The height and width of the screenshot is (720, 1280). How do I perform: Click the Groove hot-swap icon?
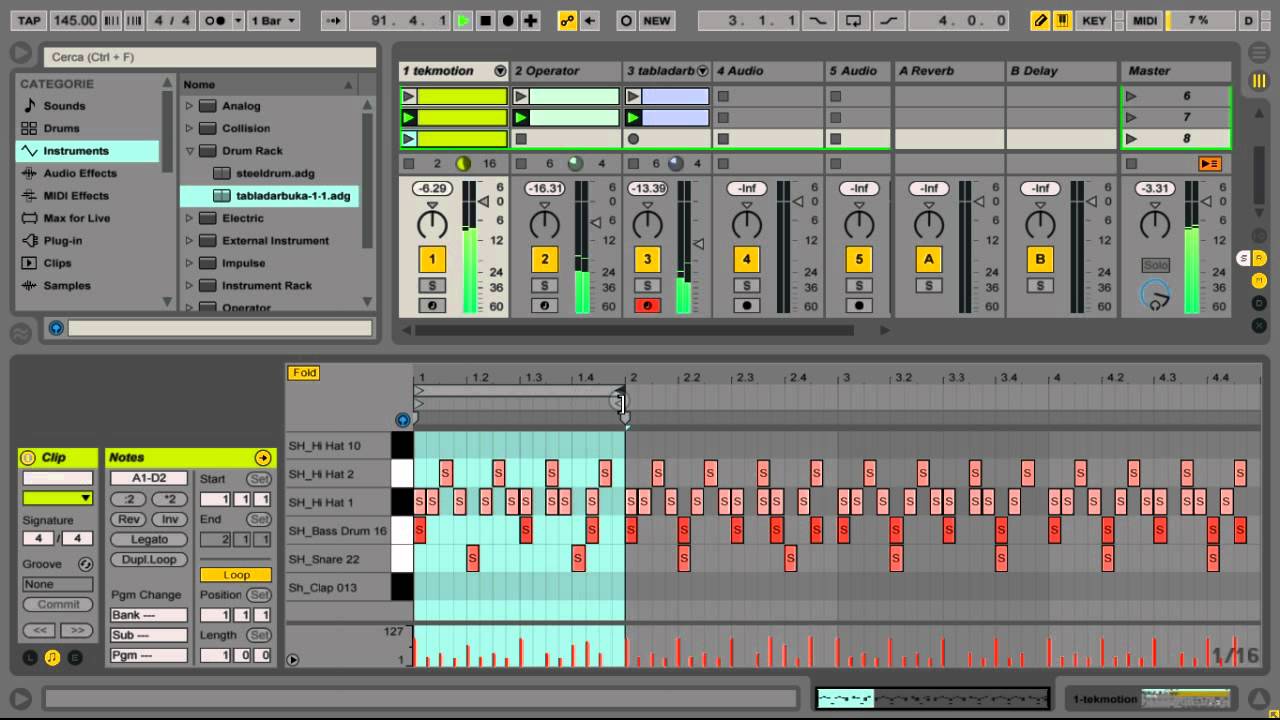click(x=86, y=564)
